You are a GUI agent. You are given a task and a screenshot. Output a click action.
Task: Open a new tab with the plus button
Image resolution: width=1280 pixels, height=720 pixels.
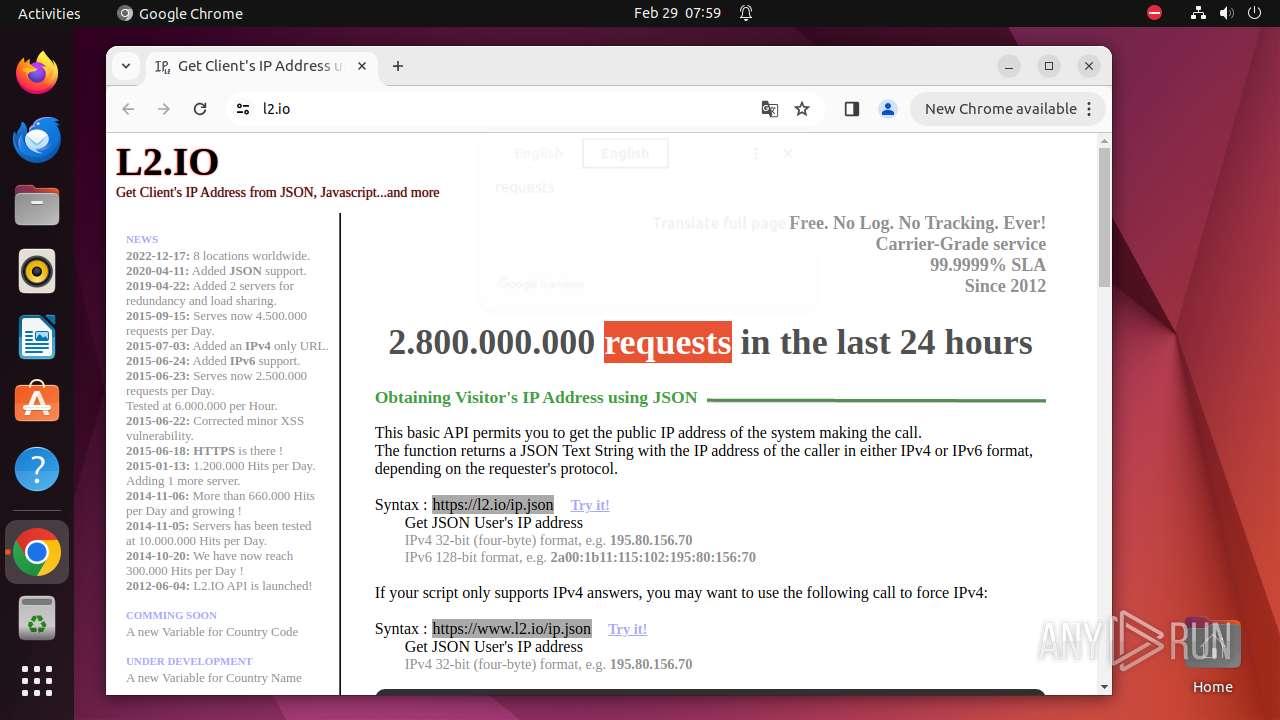point(398,66)
